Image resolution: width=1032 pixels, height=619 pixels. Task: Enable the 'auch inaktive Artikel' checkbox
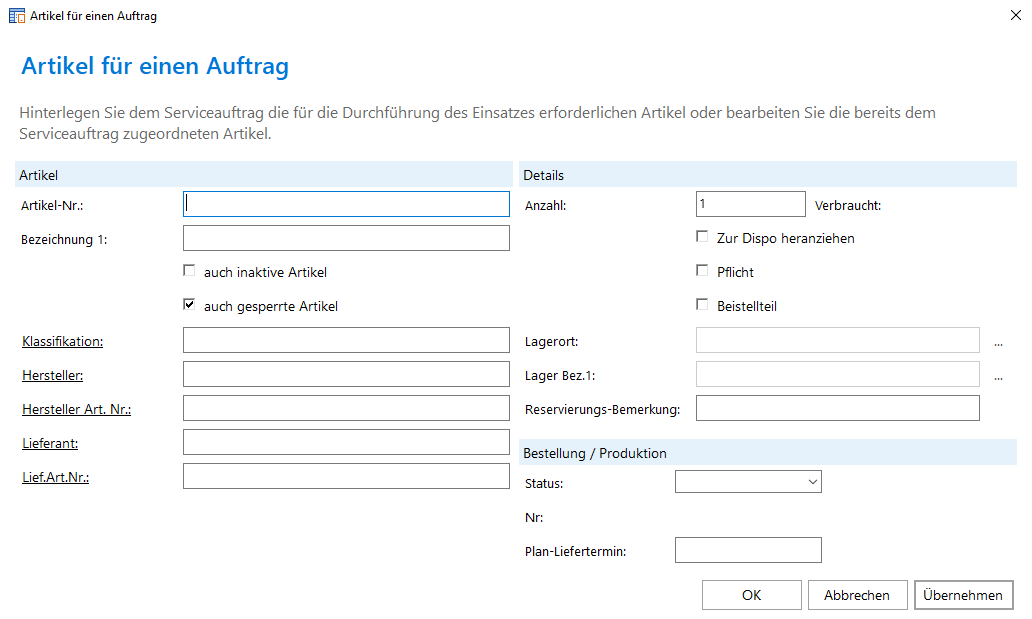pos(189,271)
